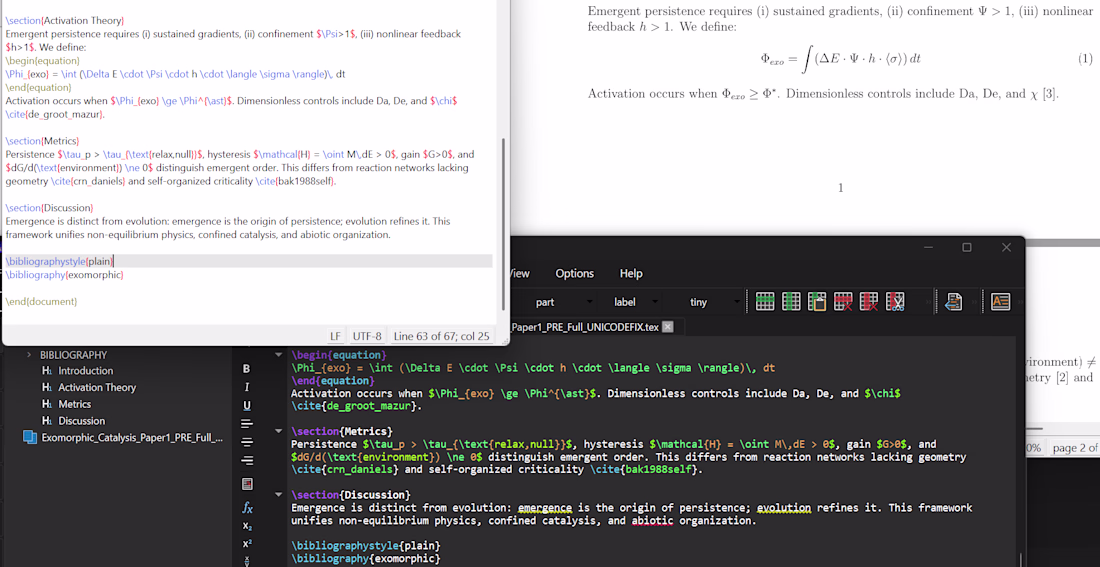Add a table column with the green column icon
This screenshot has height=567, width=1100.
pos(791,302)
